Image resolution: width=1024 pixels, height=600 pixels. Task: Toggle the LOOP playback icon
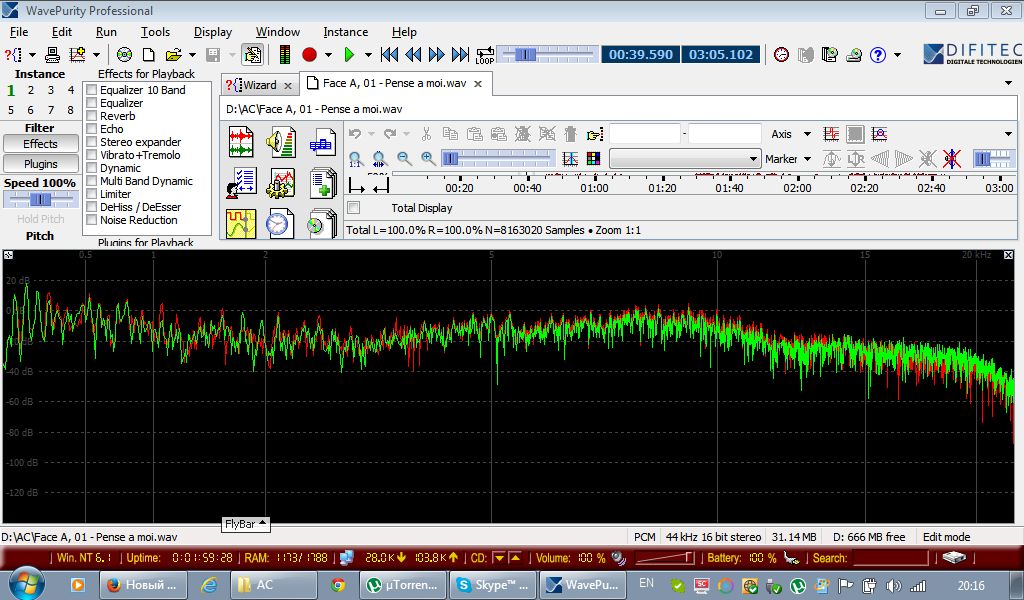[x=485, y=55]
